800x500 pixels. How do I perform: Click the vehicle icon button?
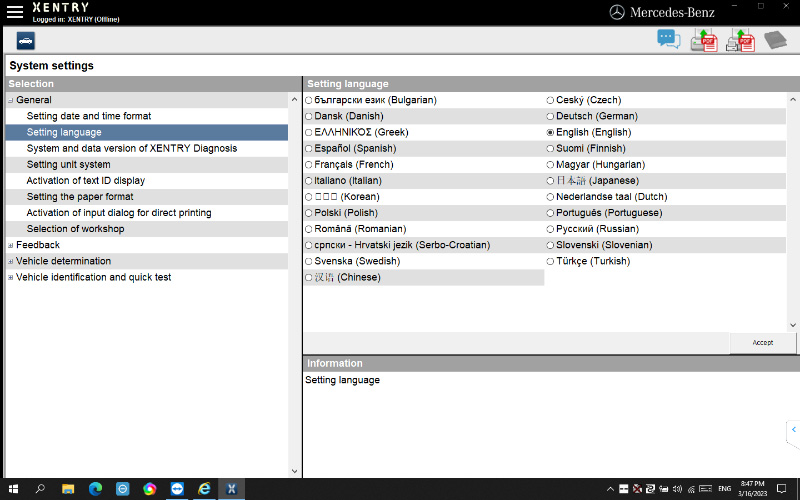(x=26, y=41)
